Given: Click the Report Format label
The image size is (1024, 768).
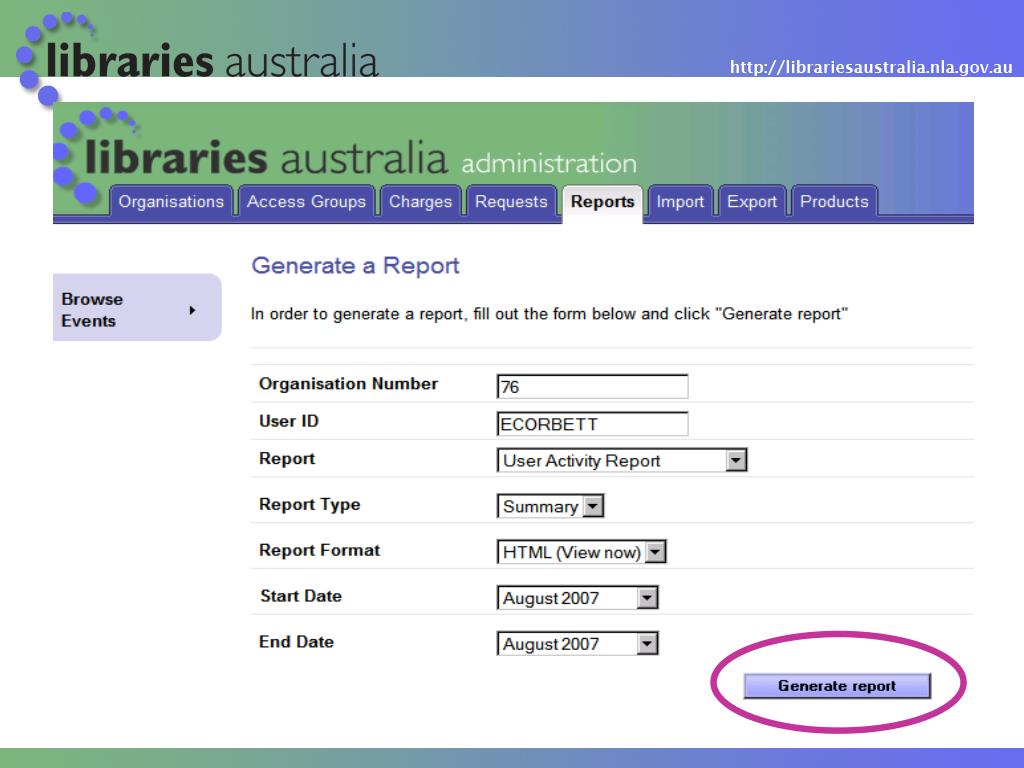Looking at the screenshot, I should [319, 550].
